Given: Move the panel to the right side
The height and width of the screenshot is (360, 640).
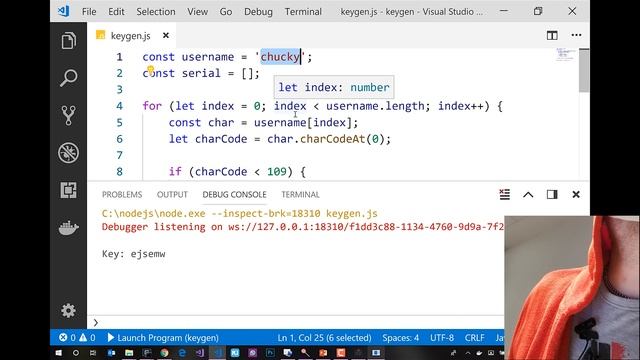Looking at the screenshot, I should [552, 194].
